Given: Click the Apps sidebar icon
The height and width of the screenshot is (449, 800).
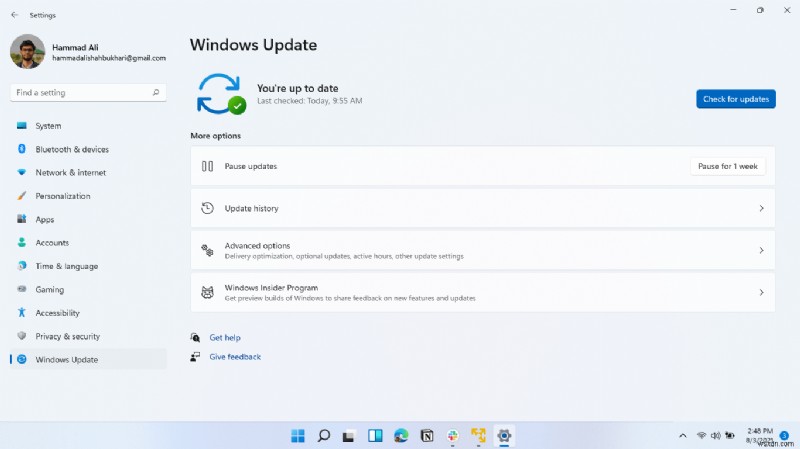Looking at the screenshot, I should (21, 219).
